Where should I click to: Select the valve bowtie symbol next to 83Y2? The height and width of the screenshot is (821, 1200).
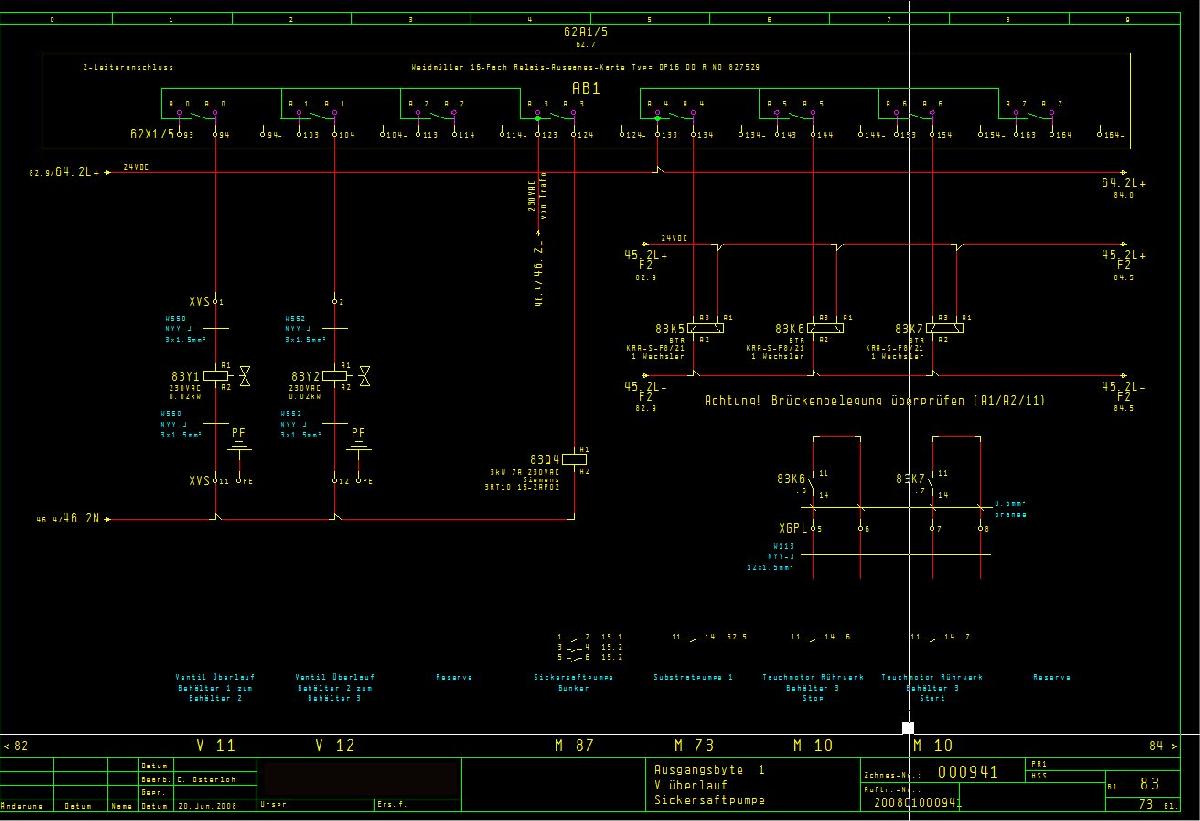coord(364,375)
